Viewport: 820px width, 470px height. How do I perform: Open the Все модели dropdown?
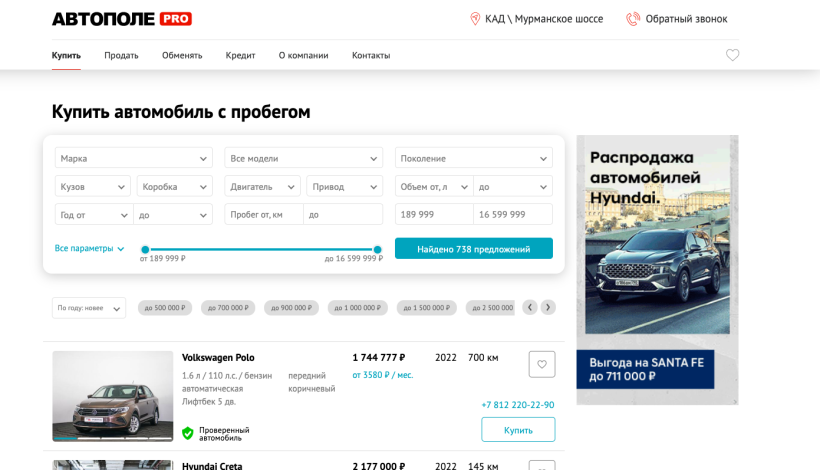303,158
